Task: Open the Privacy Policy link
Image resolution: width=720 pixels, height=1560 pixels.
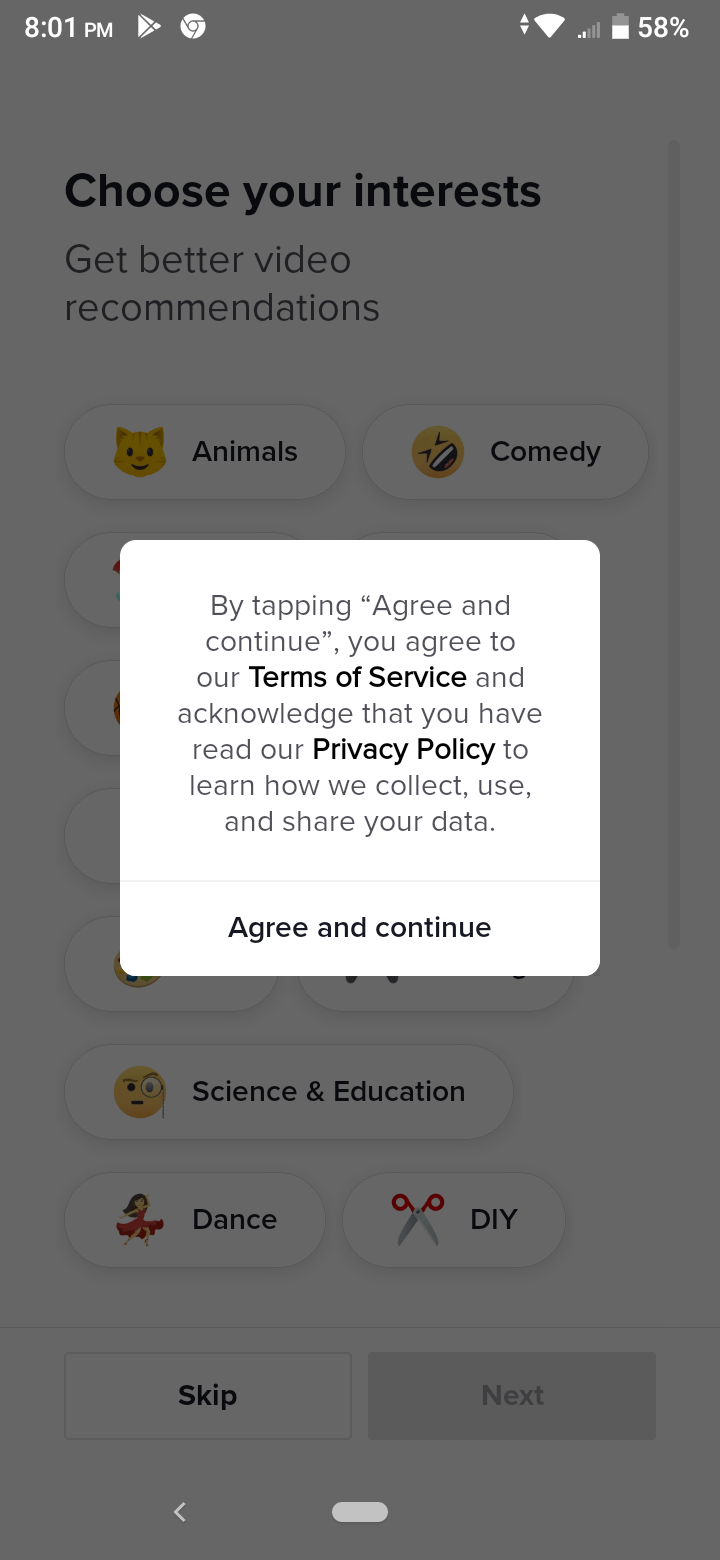Action: coord(404,749)
